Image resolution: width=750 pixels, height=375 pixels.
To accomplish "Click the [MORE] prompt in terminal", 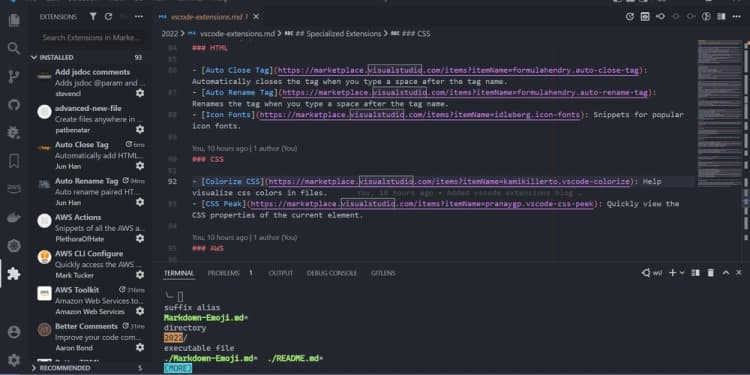I will click(x=177, y=368).
